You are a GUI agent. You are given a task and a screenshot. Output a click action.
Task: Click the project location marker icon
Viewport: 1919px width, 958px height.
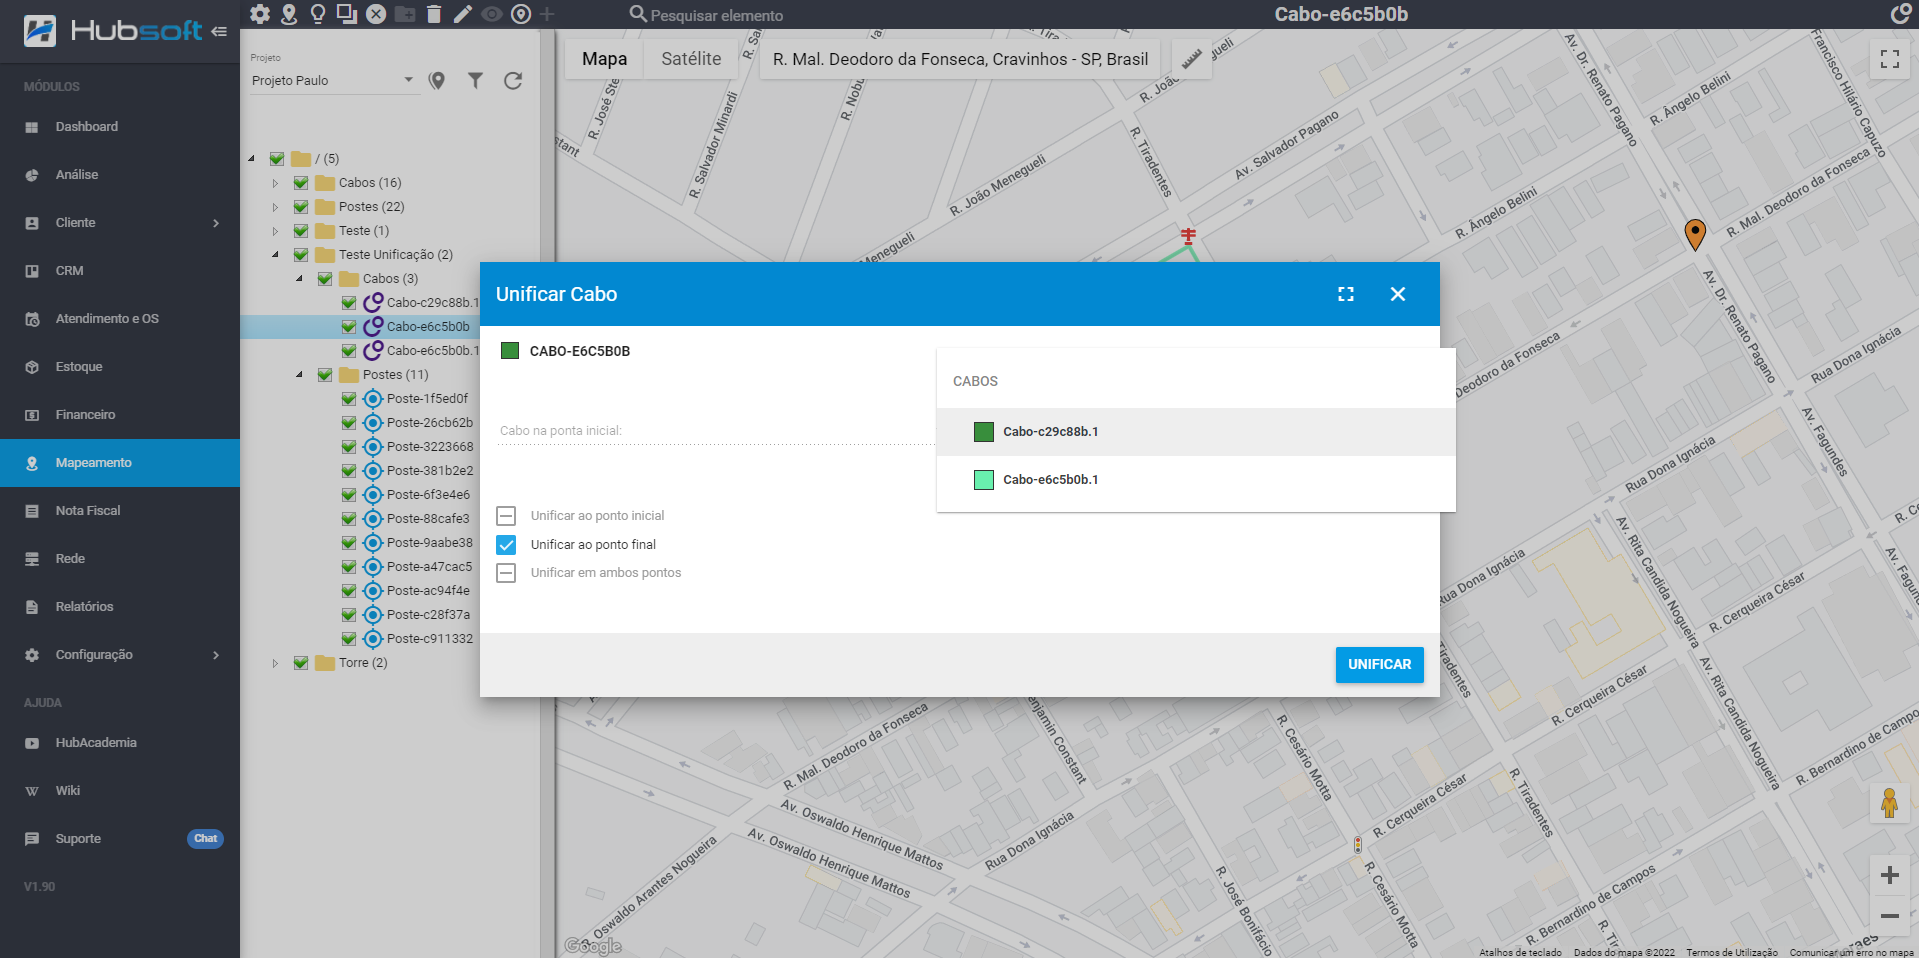[x=437, y=81]
